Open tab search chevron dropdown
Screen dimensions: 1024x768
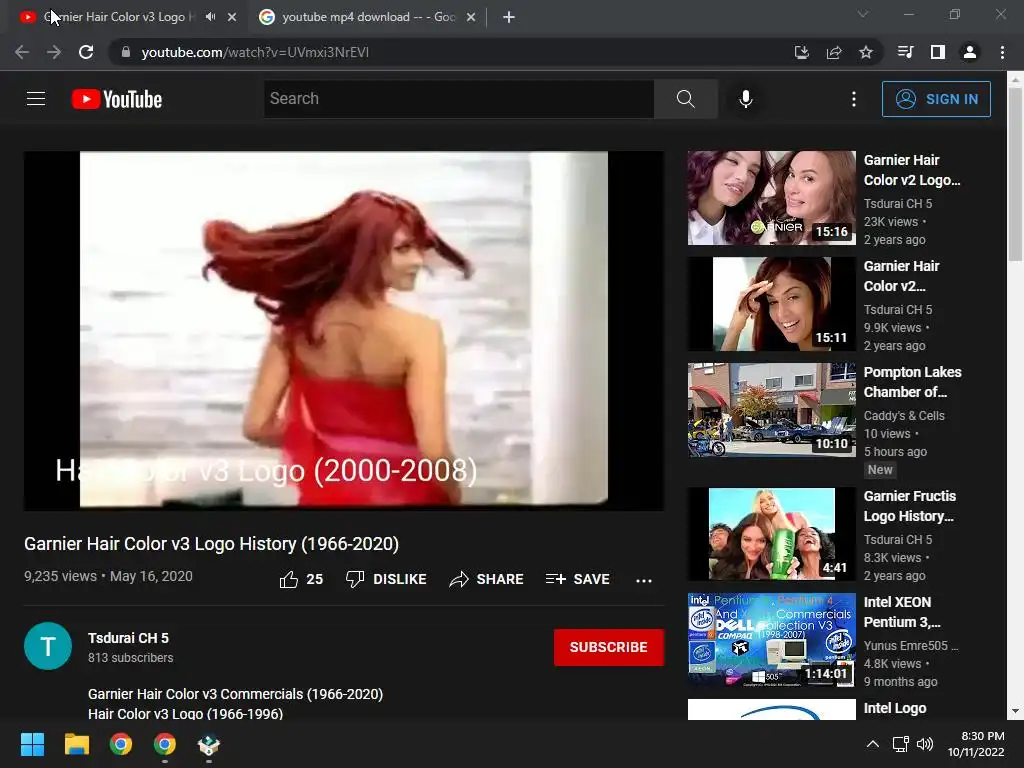coord(863,14)
